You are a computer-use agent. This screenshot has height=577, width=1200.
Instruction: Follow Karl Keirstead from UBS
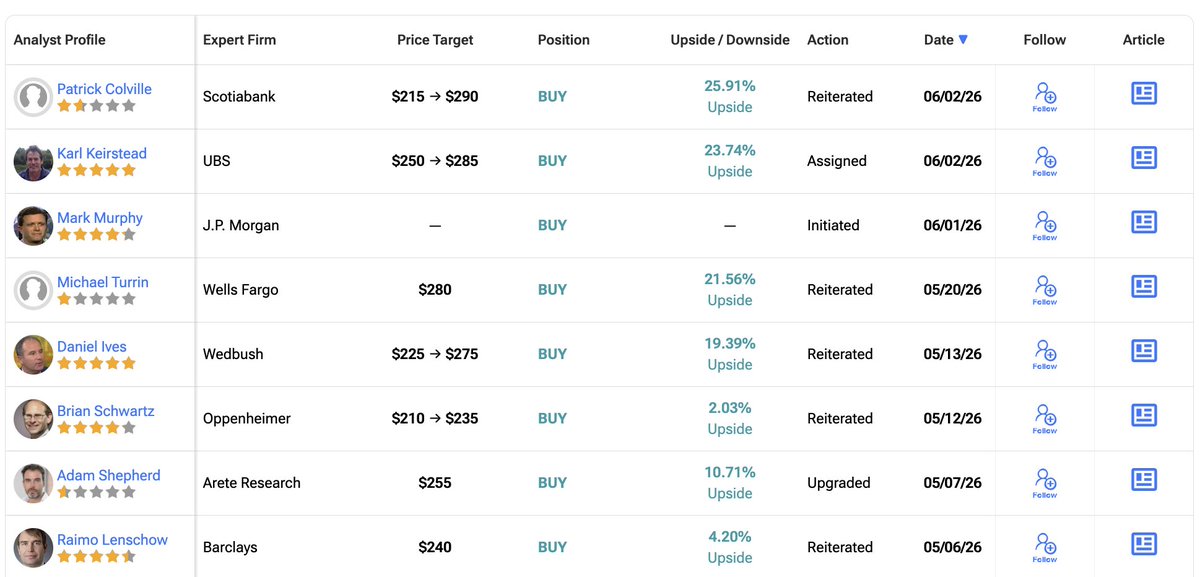[x=1045, y=161]
